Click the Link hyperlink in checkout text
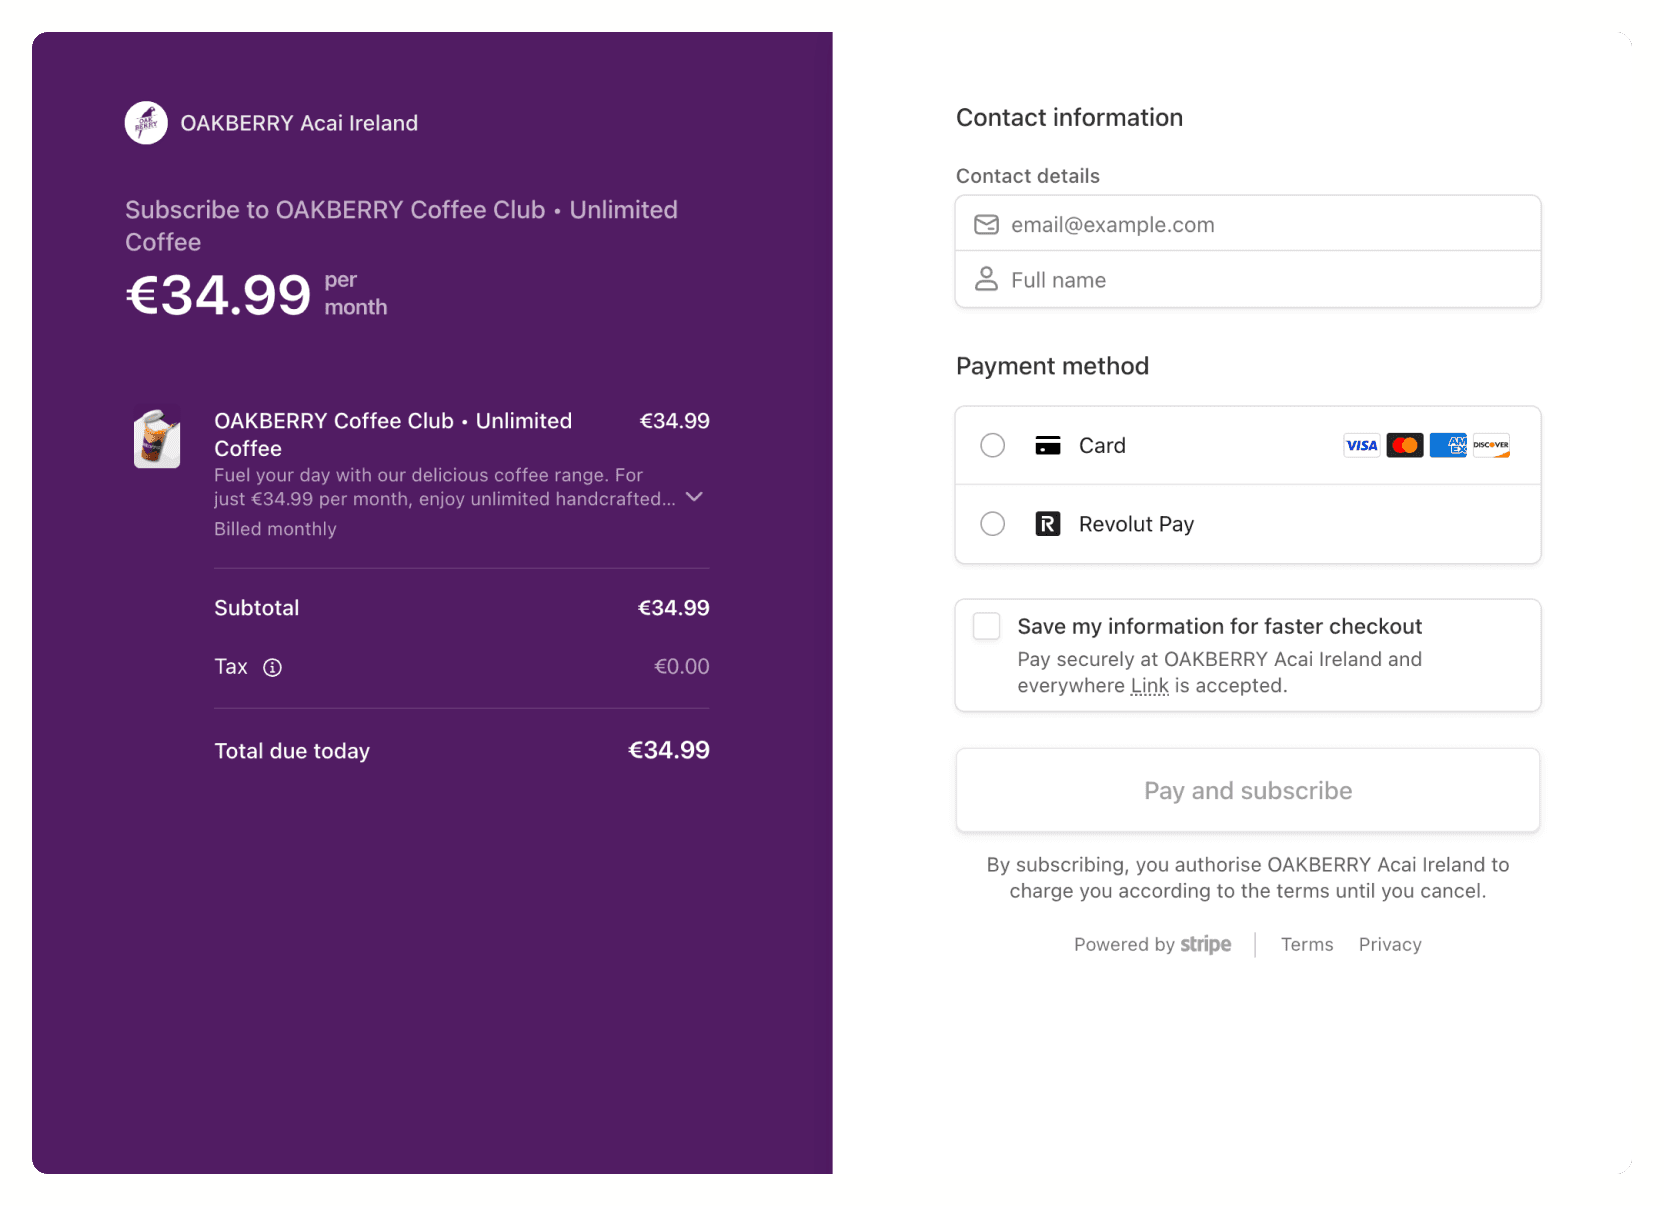1664x1206 pixels. (1149, 686)
